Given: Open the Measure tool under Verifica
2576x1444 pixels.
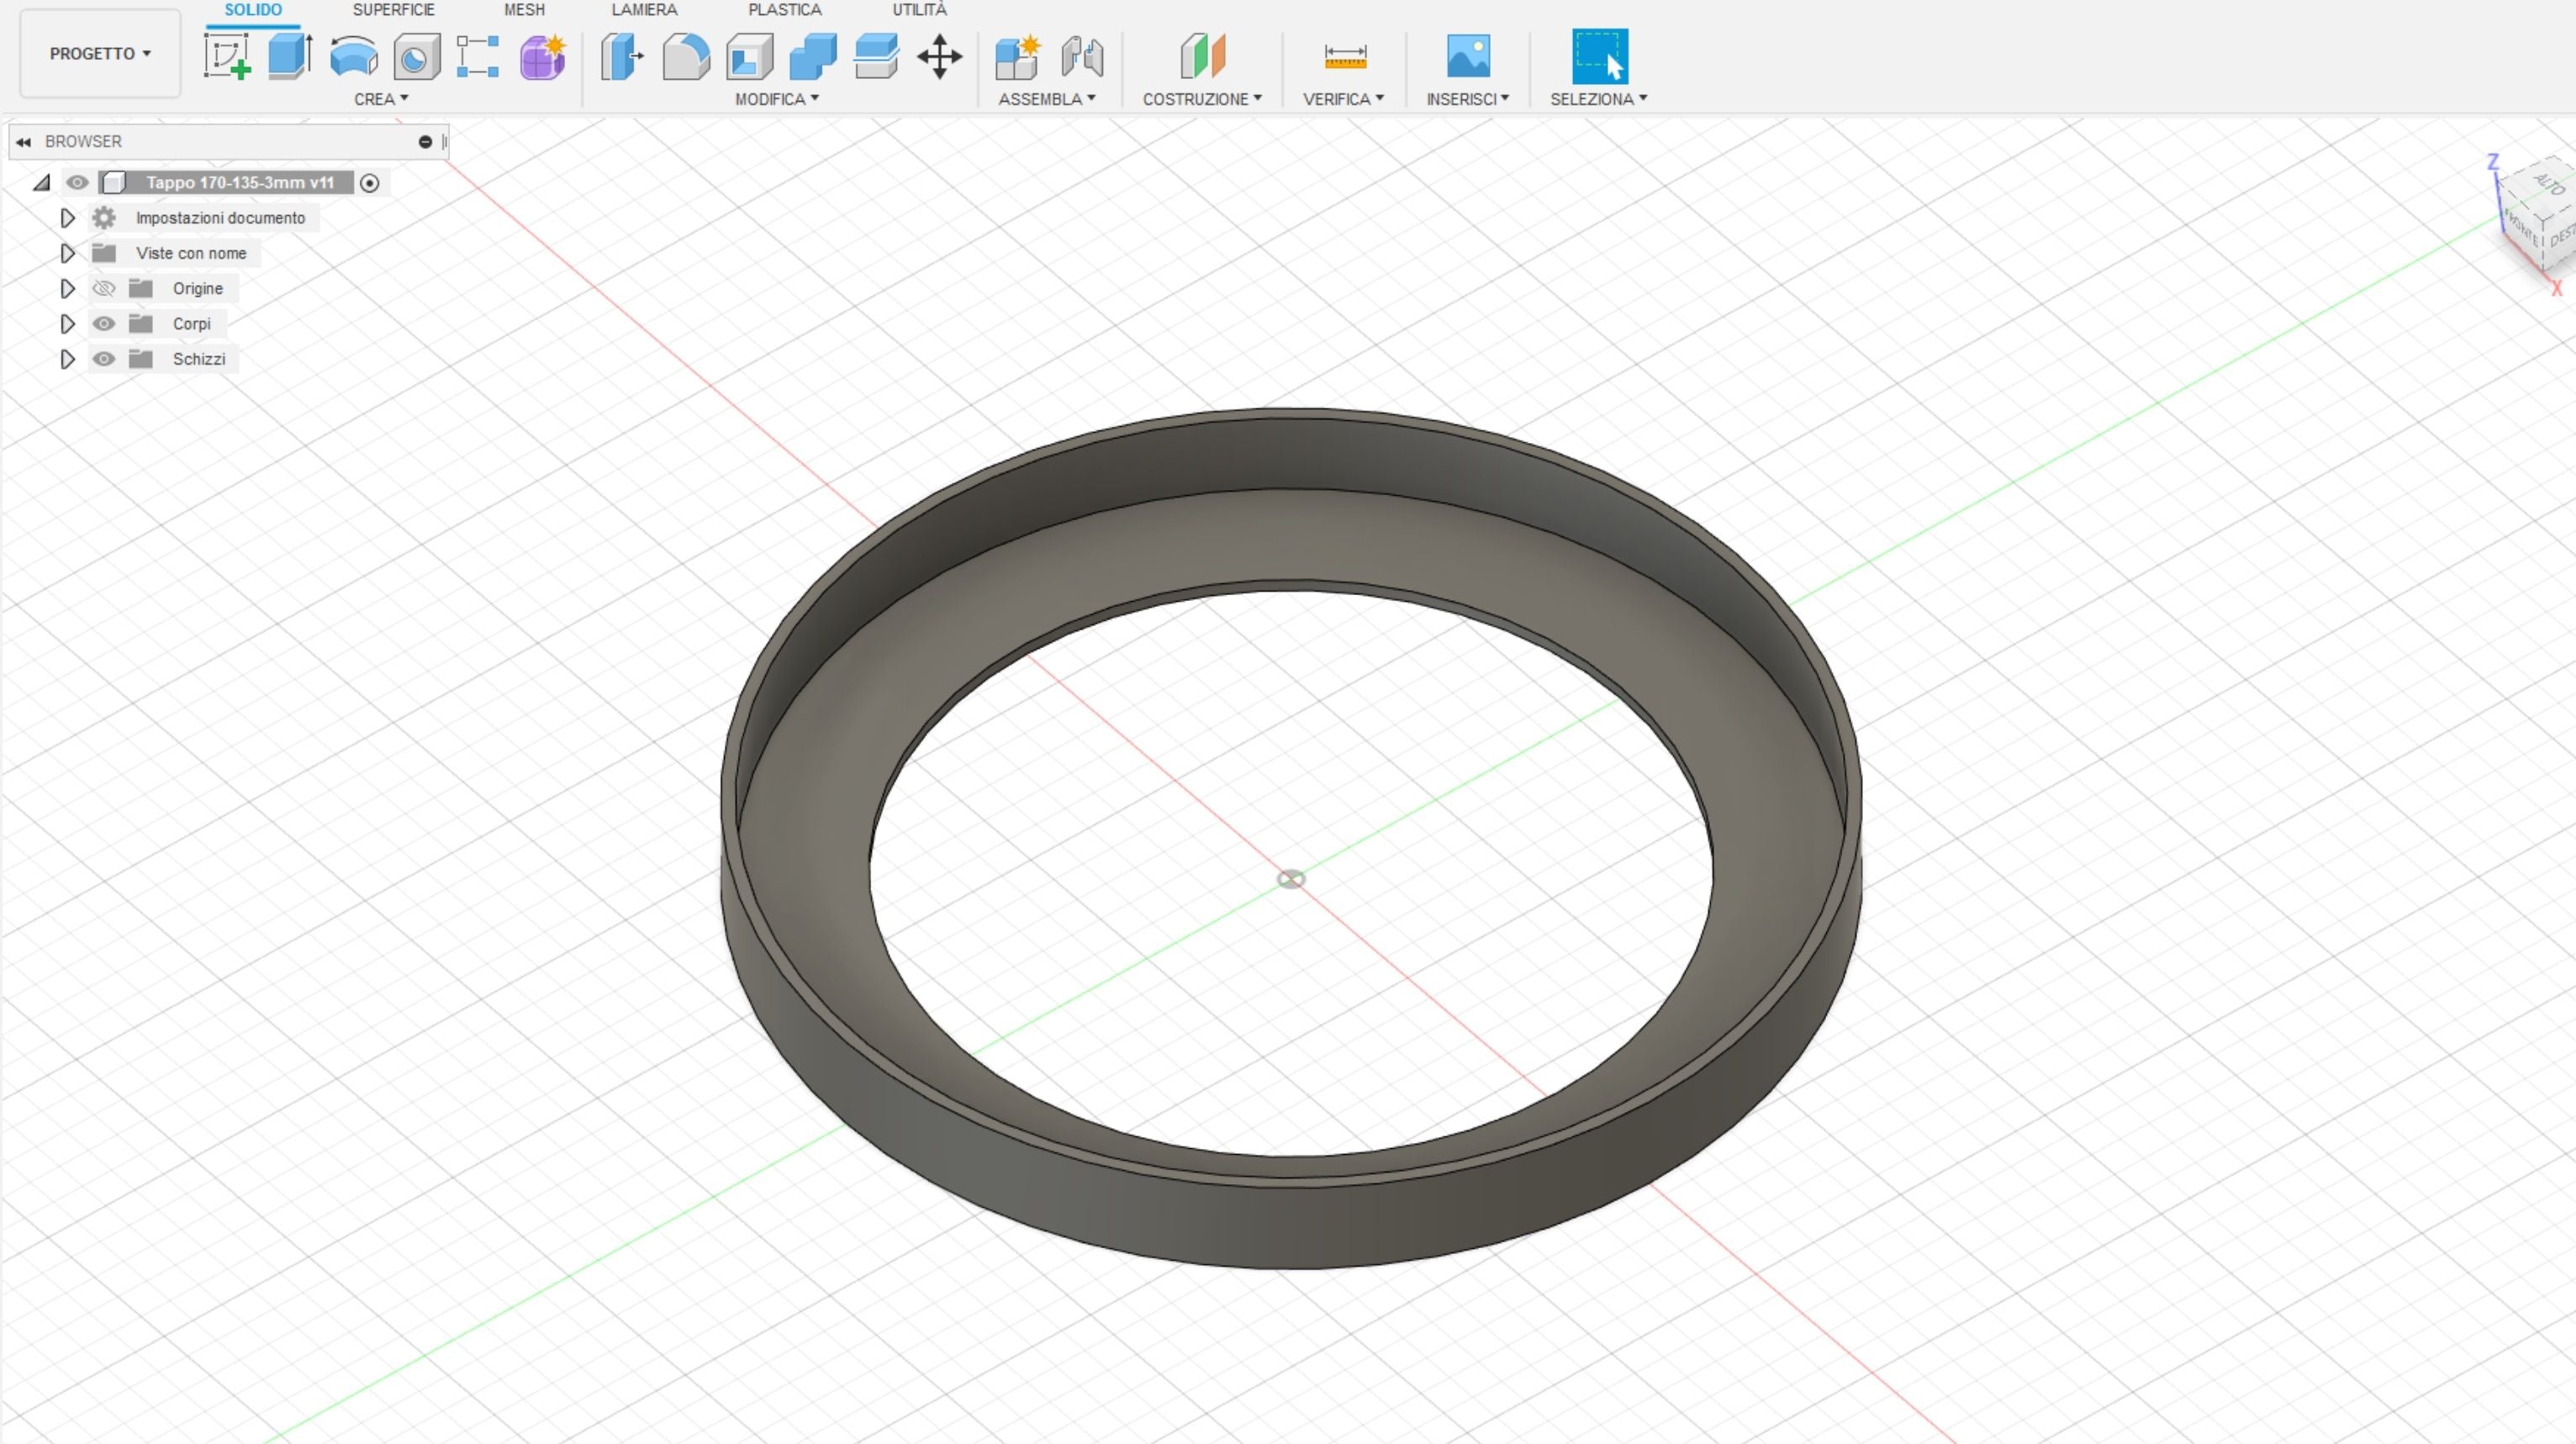Looking at the screenshot, I should 1344,57.
